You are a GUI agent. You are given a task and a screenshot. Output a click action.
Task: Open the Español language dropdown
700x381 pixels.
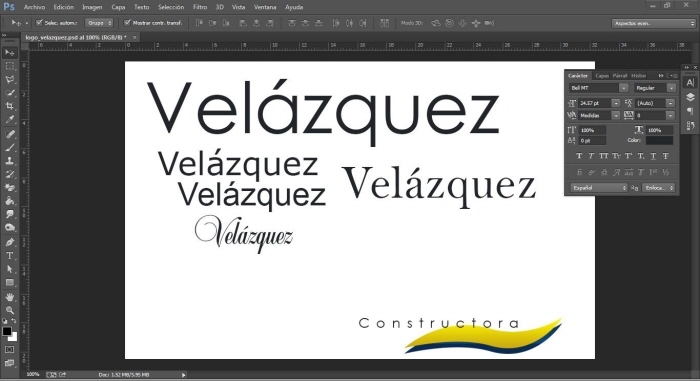[599, 188]
